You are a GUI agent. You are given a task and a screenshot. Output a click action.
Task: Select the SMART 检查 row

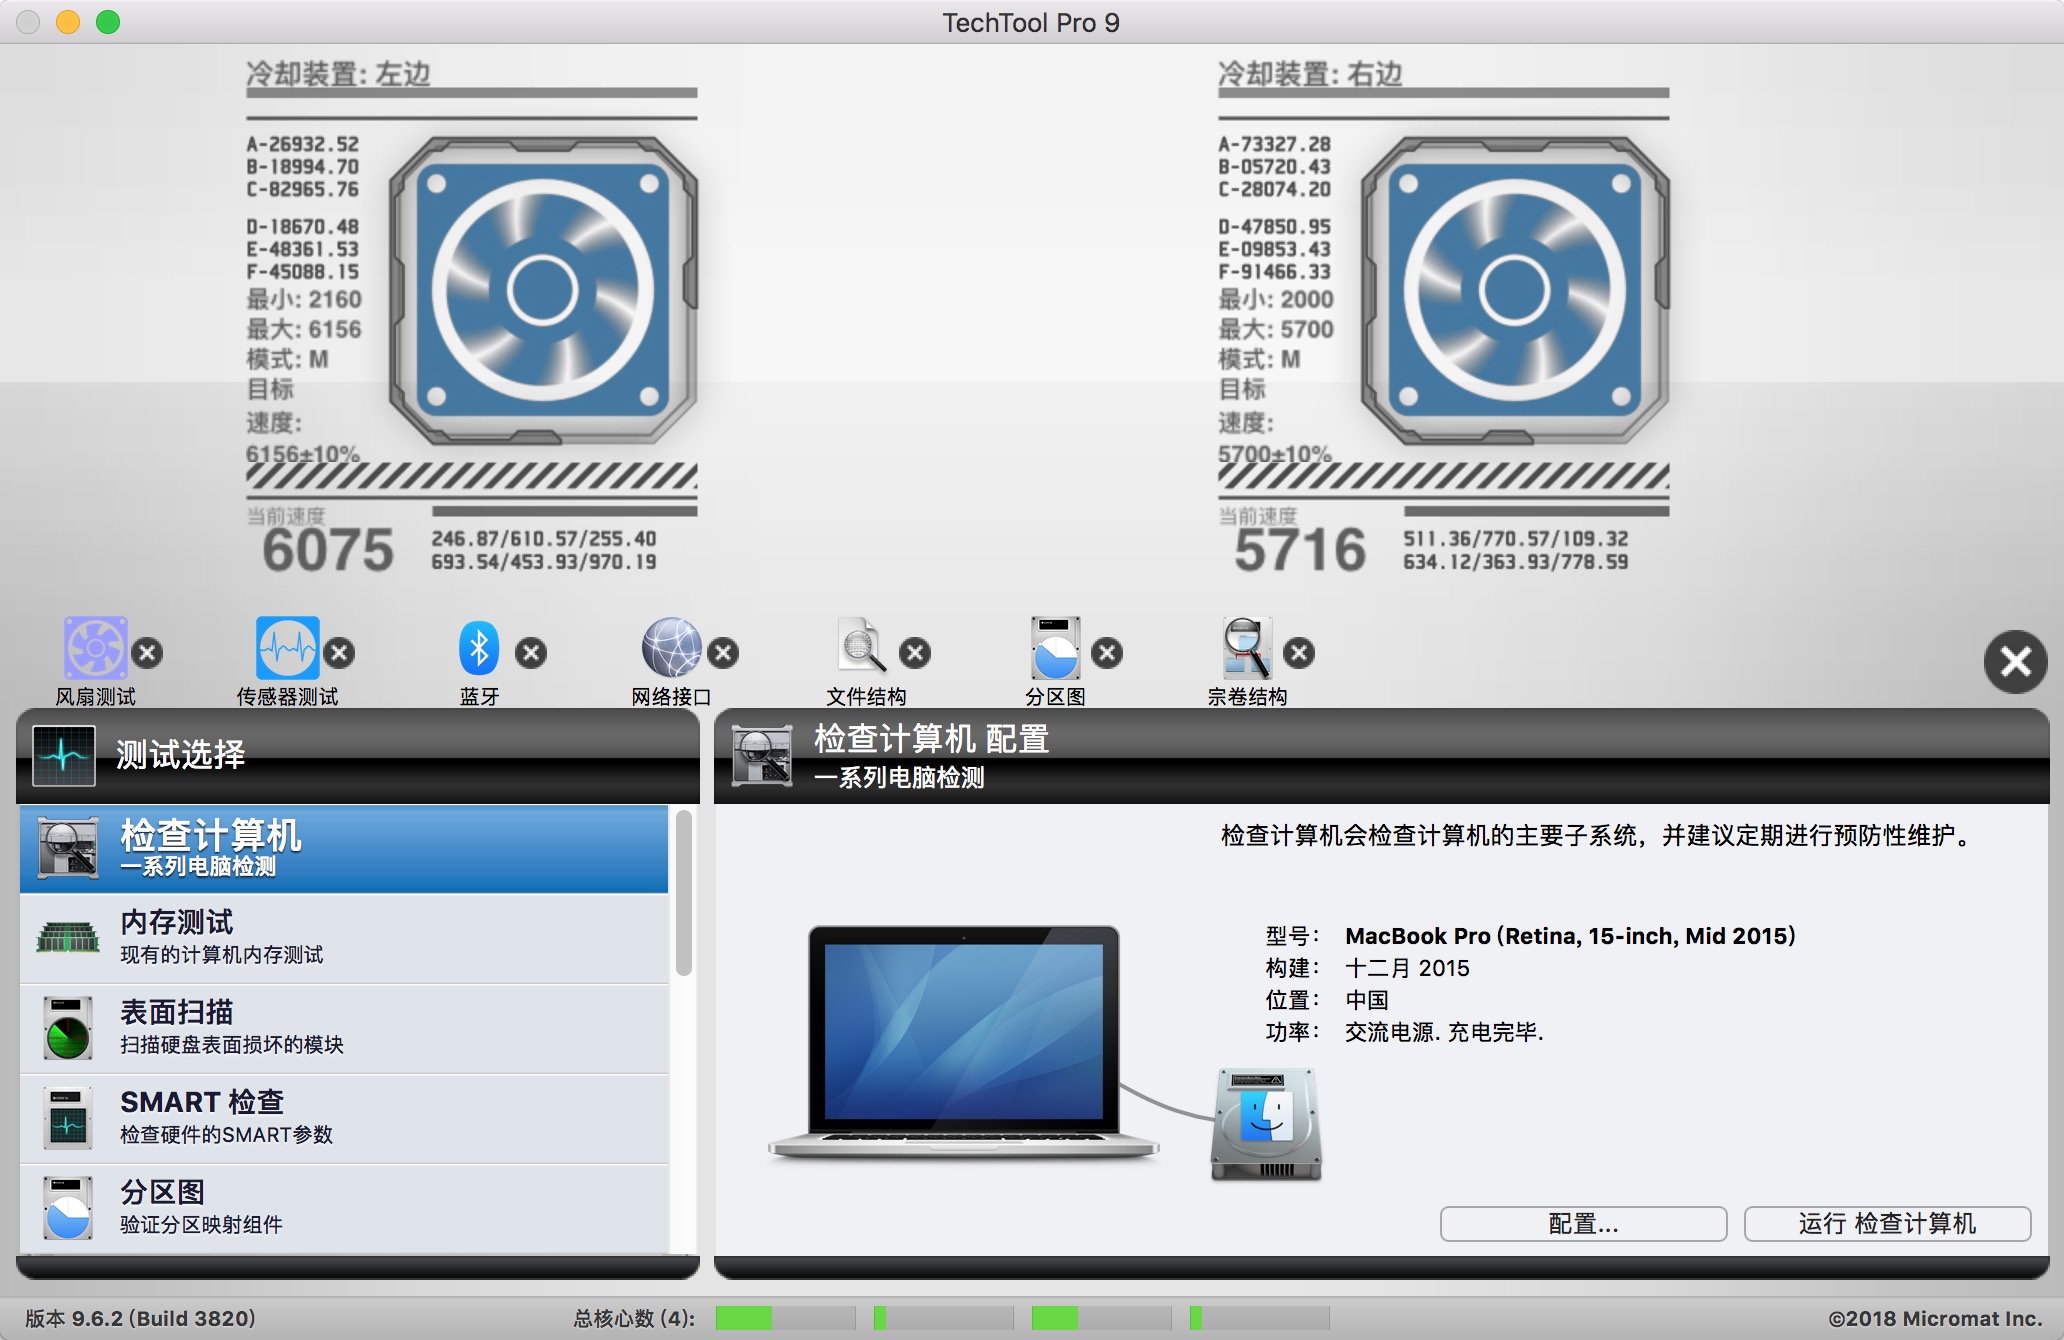344,1118
